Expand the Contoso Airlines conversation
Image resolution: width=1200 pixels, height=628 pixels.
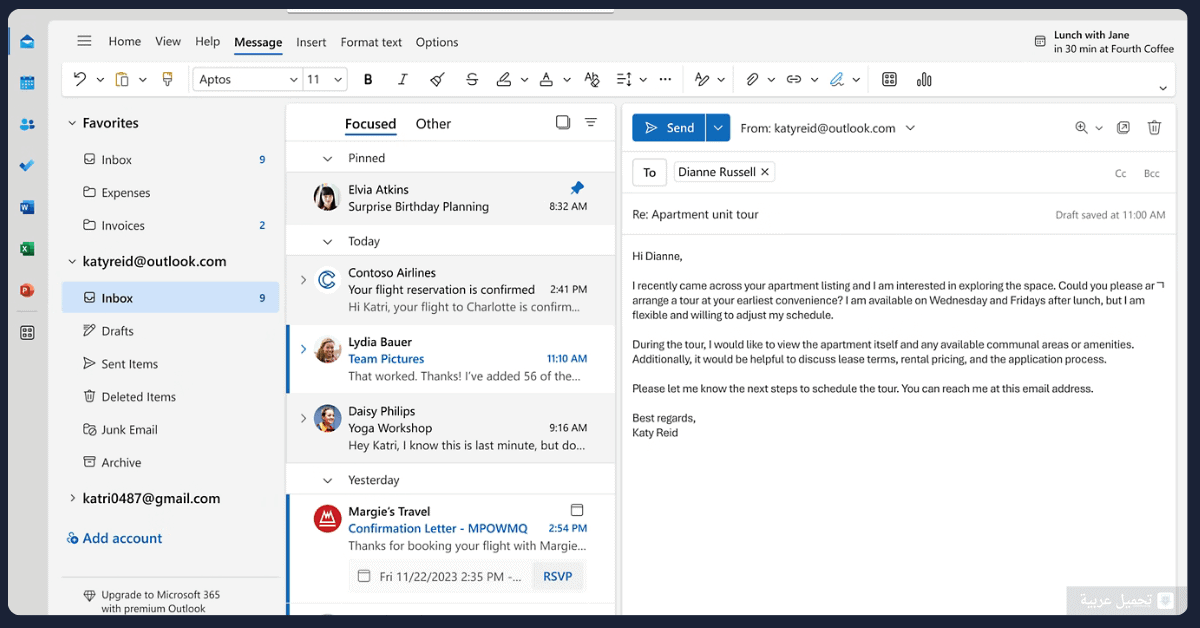point(303,281)
